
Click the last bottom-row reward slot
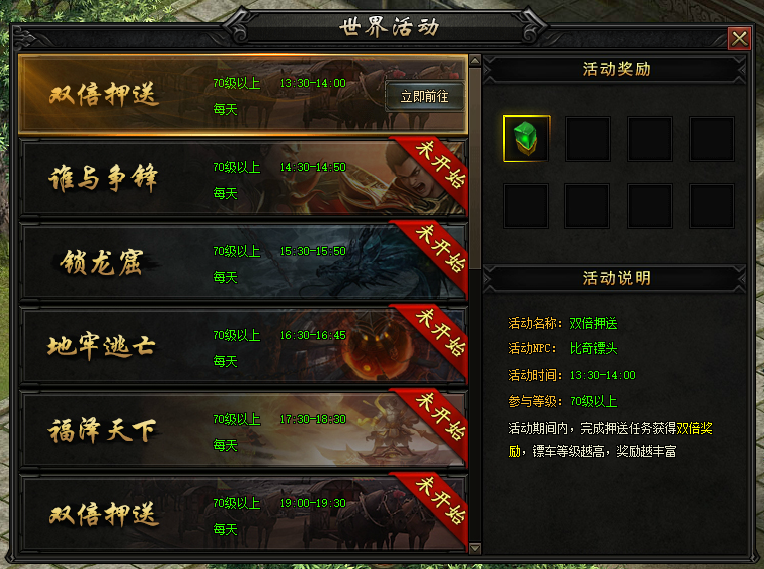tap(712, 206)
